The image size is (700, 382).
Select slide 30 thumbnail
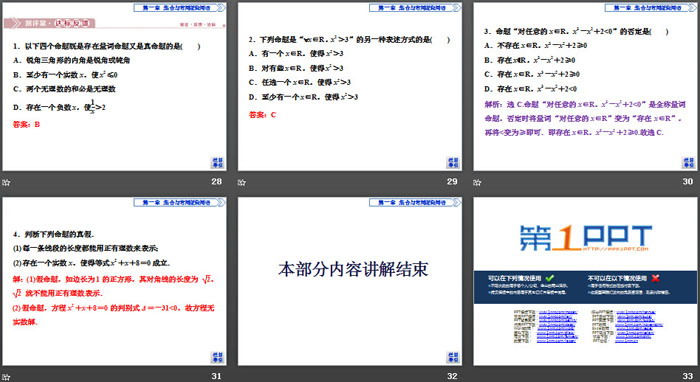(x=586, y=87)
